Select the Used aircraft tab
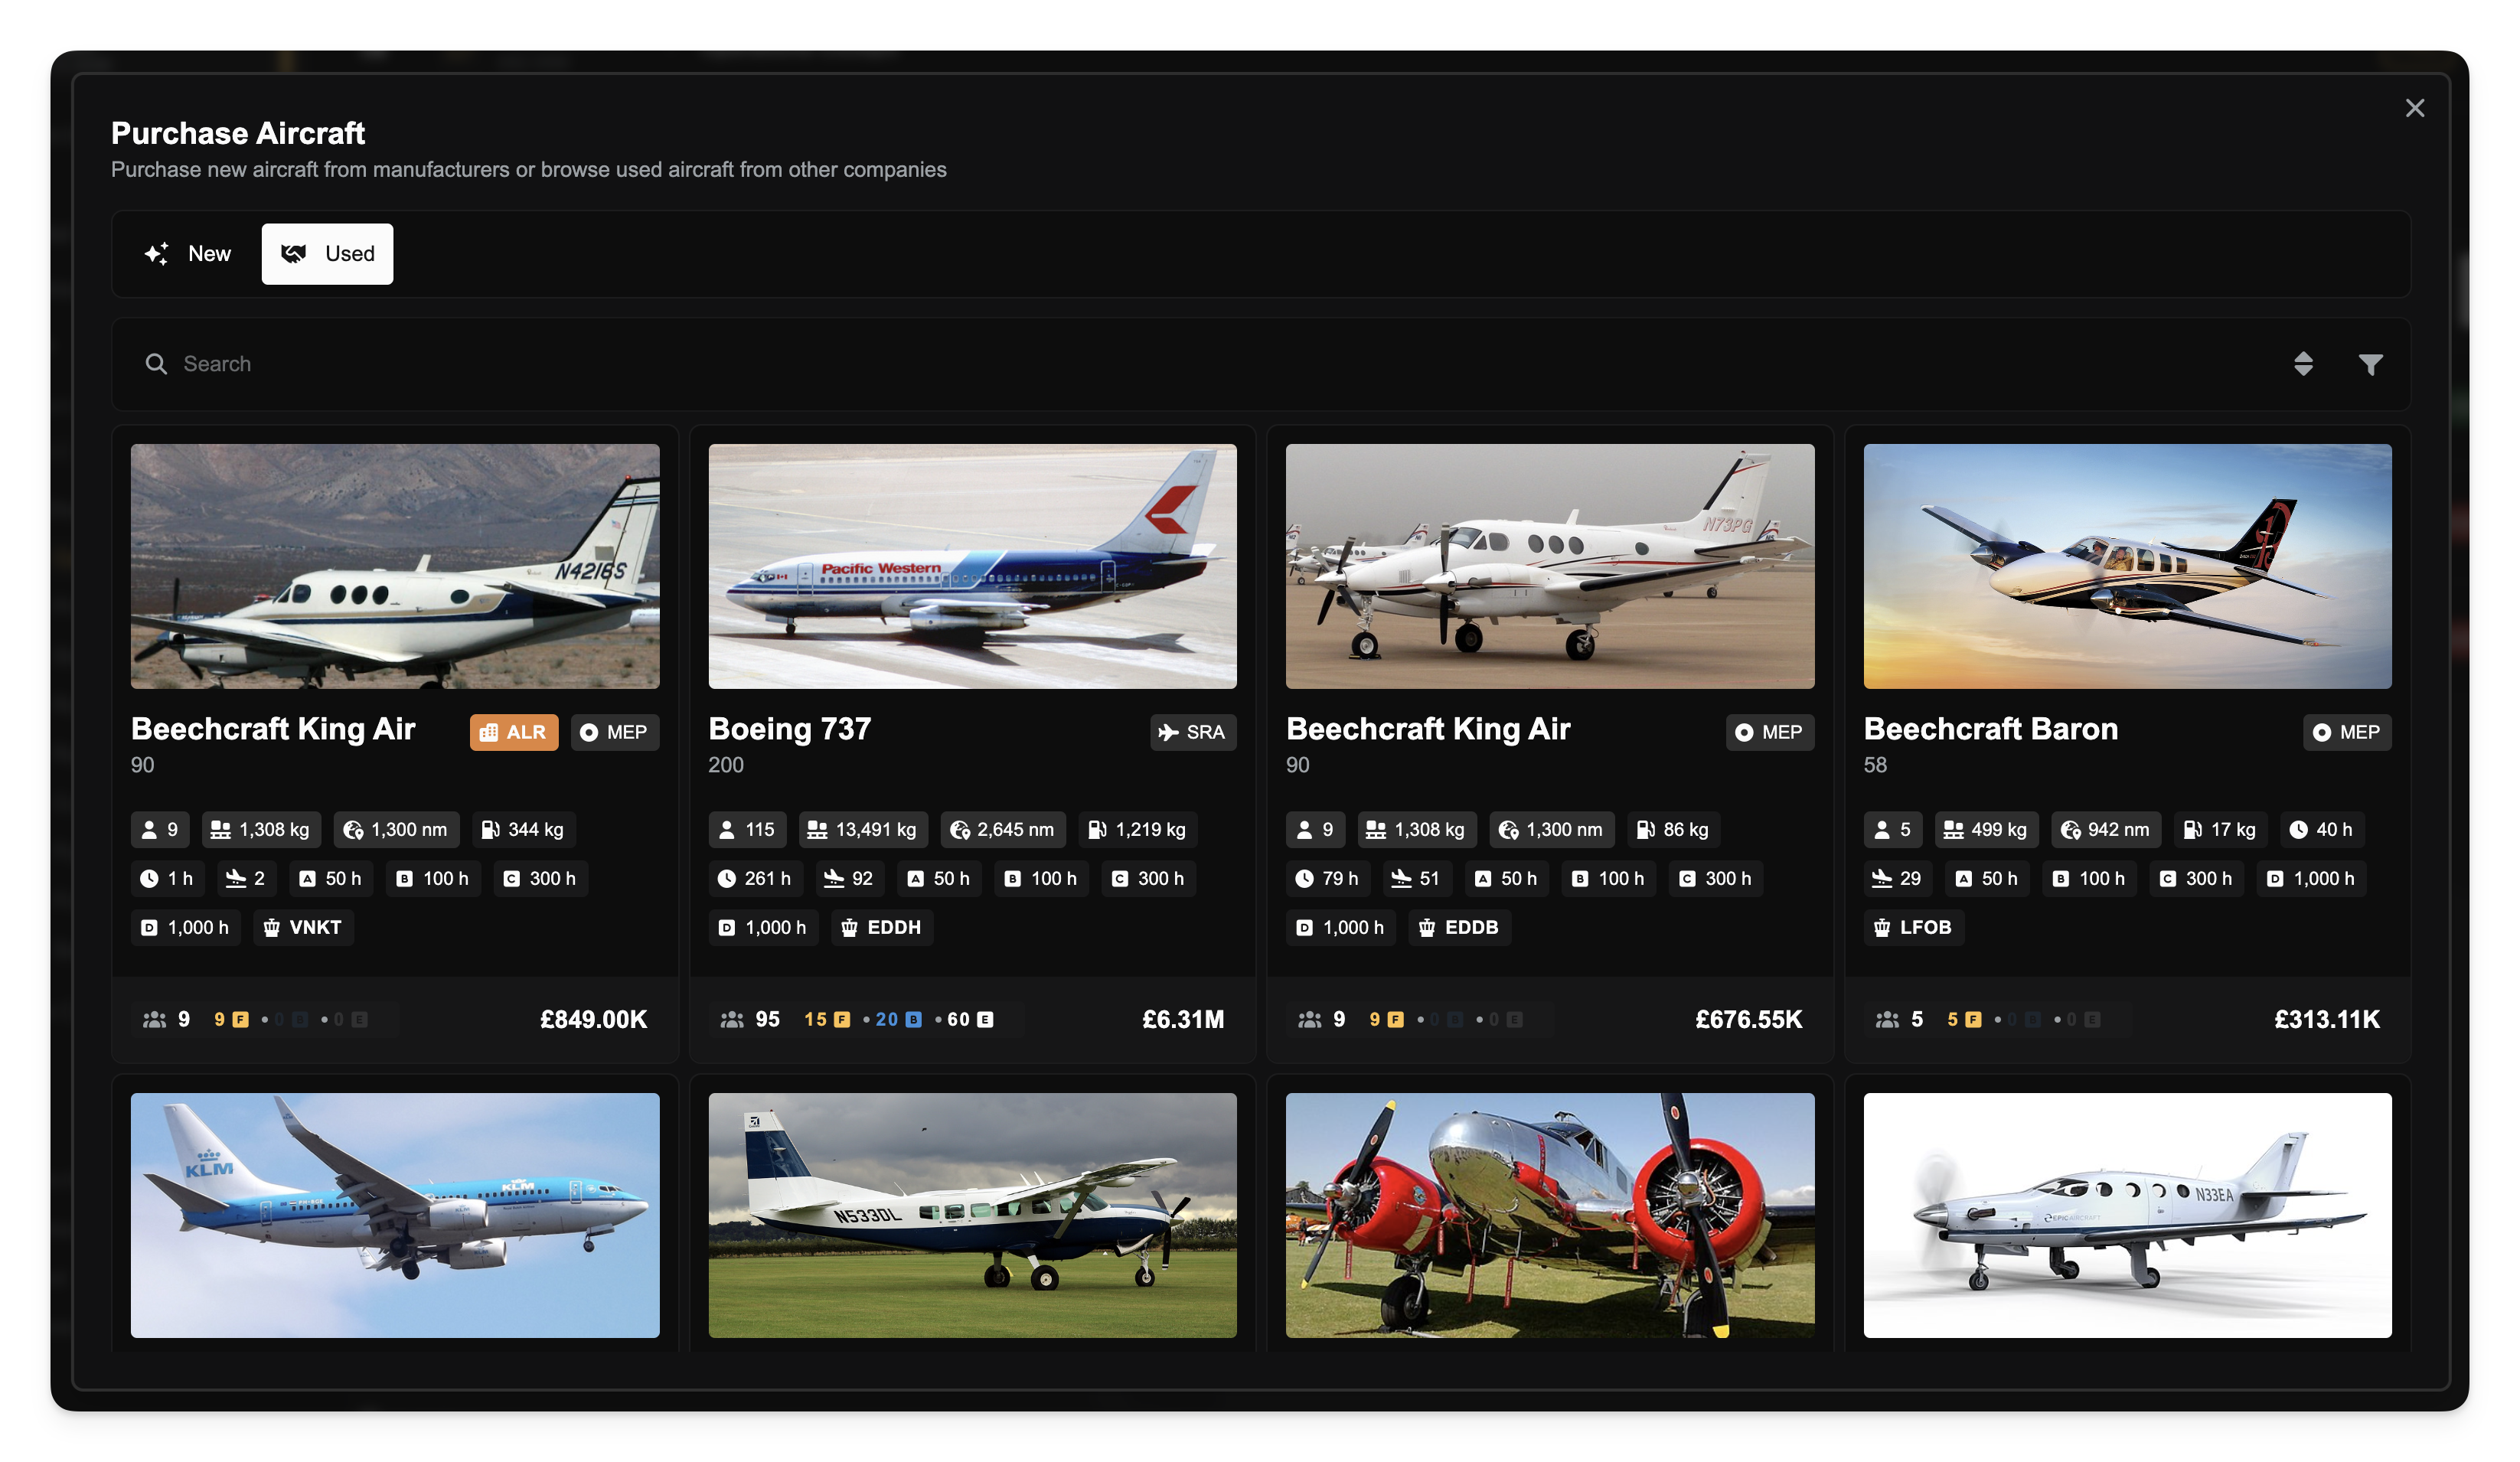The image size is (2520, 1462). 327,254
